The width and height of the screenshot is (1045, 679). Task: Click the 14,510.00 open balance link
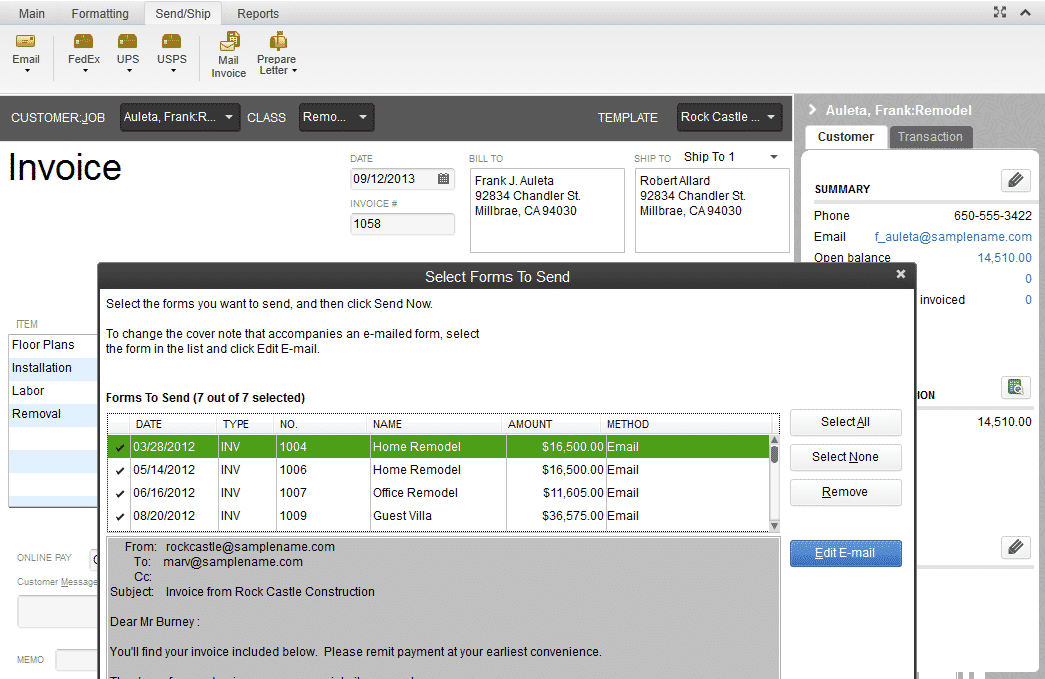pos(1004,257)
